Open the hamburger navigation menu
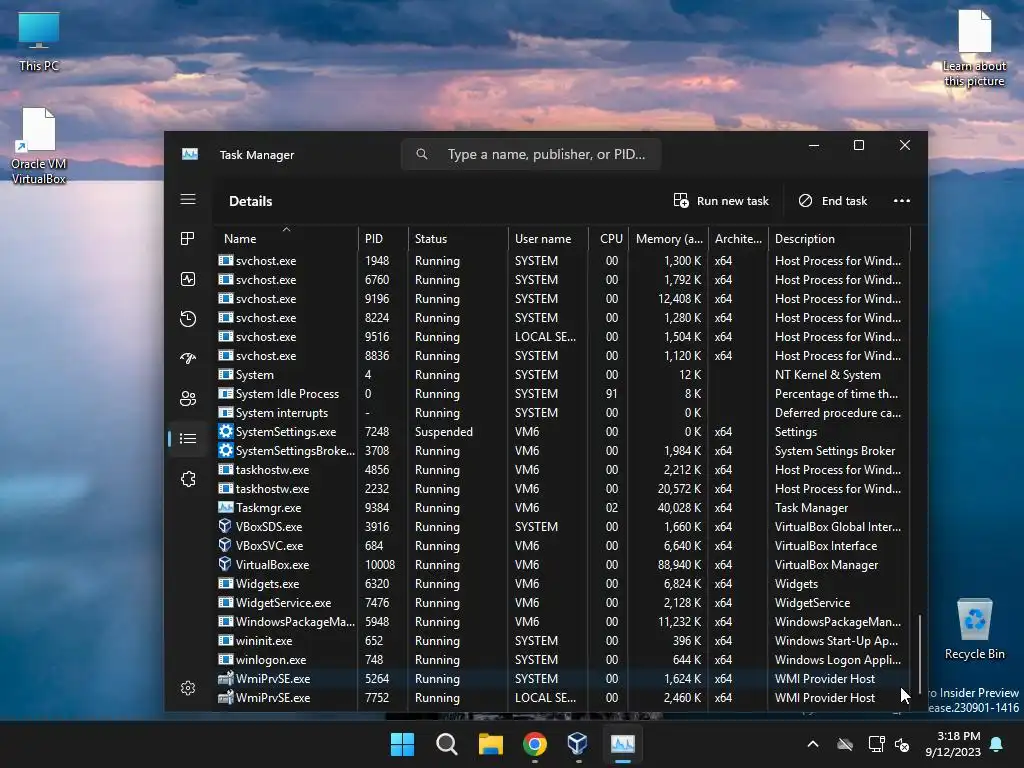This screenshot has height=768, width=1024. tap(188, 199)
